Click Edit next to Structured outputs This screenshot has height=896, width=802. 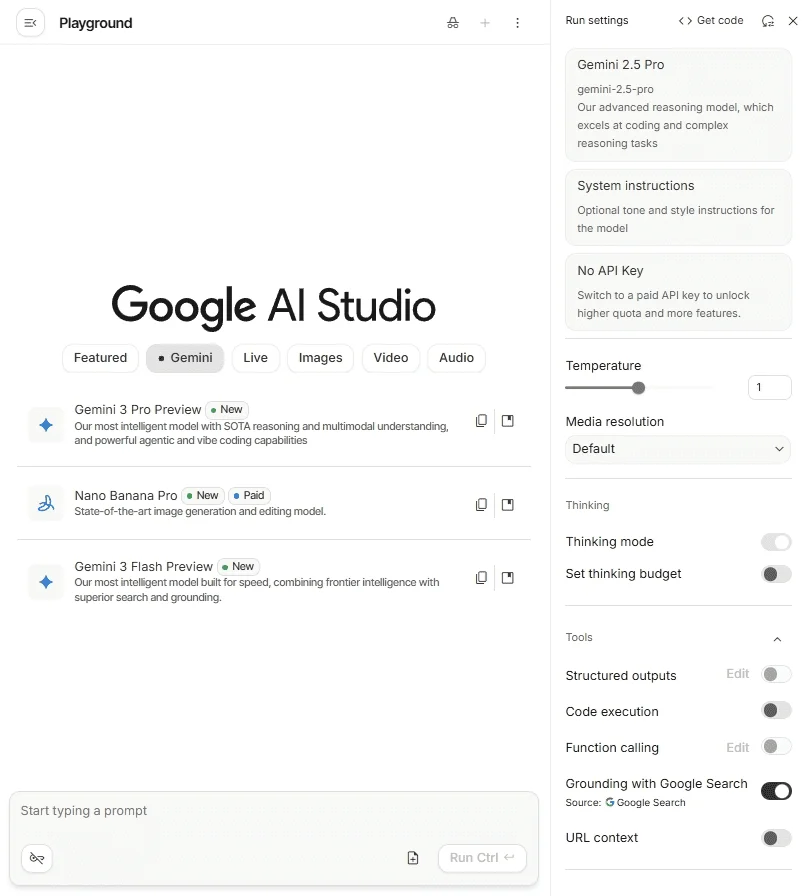point(737,674)
